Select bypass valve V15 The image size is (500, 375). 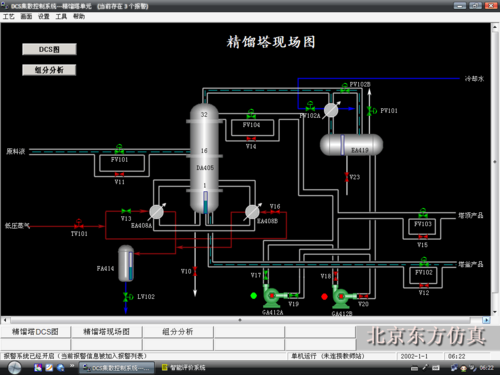pos(423,237)
